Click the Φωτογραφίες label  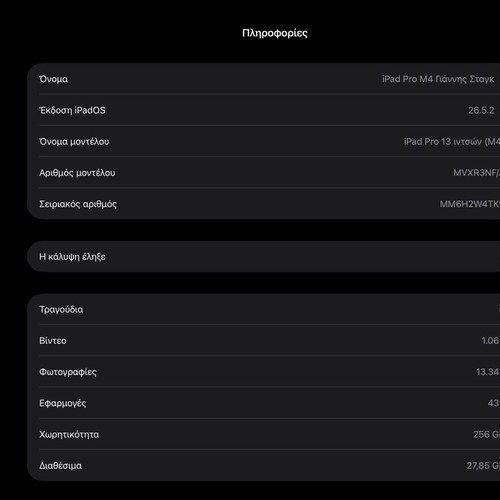pos(68,372)
